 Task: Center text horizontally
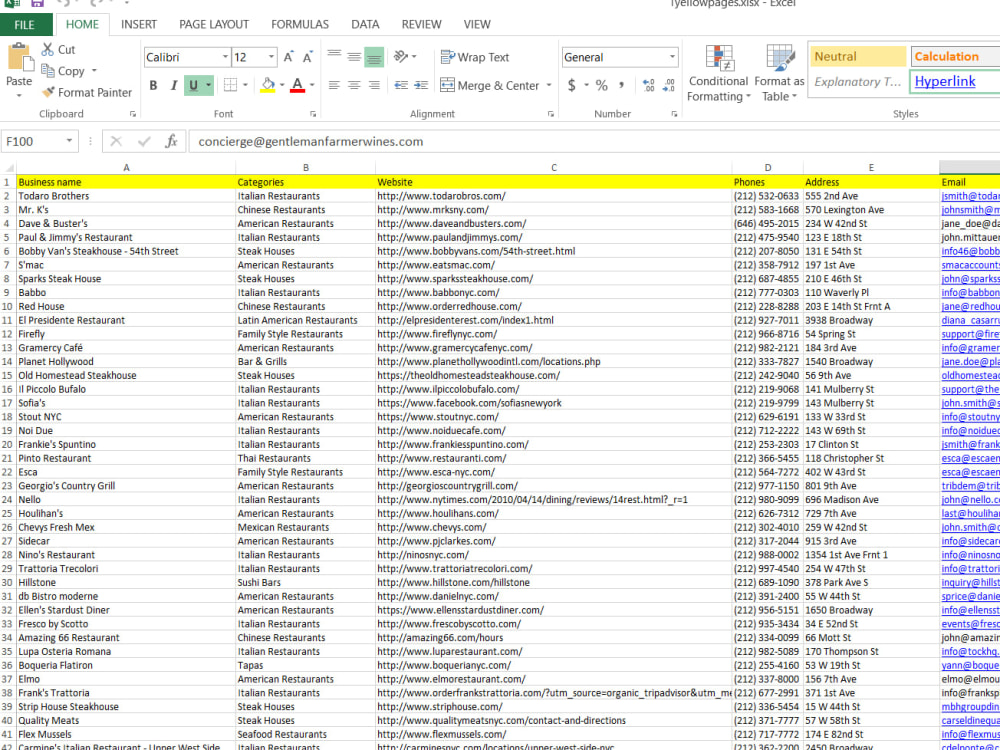[354, 85]
